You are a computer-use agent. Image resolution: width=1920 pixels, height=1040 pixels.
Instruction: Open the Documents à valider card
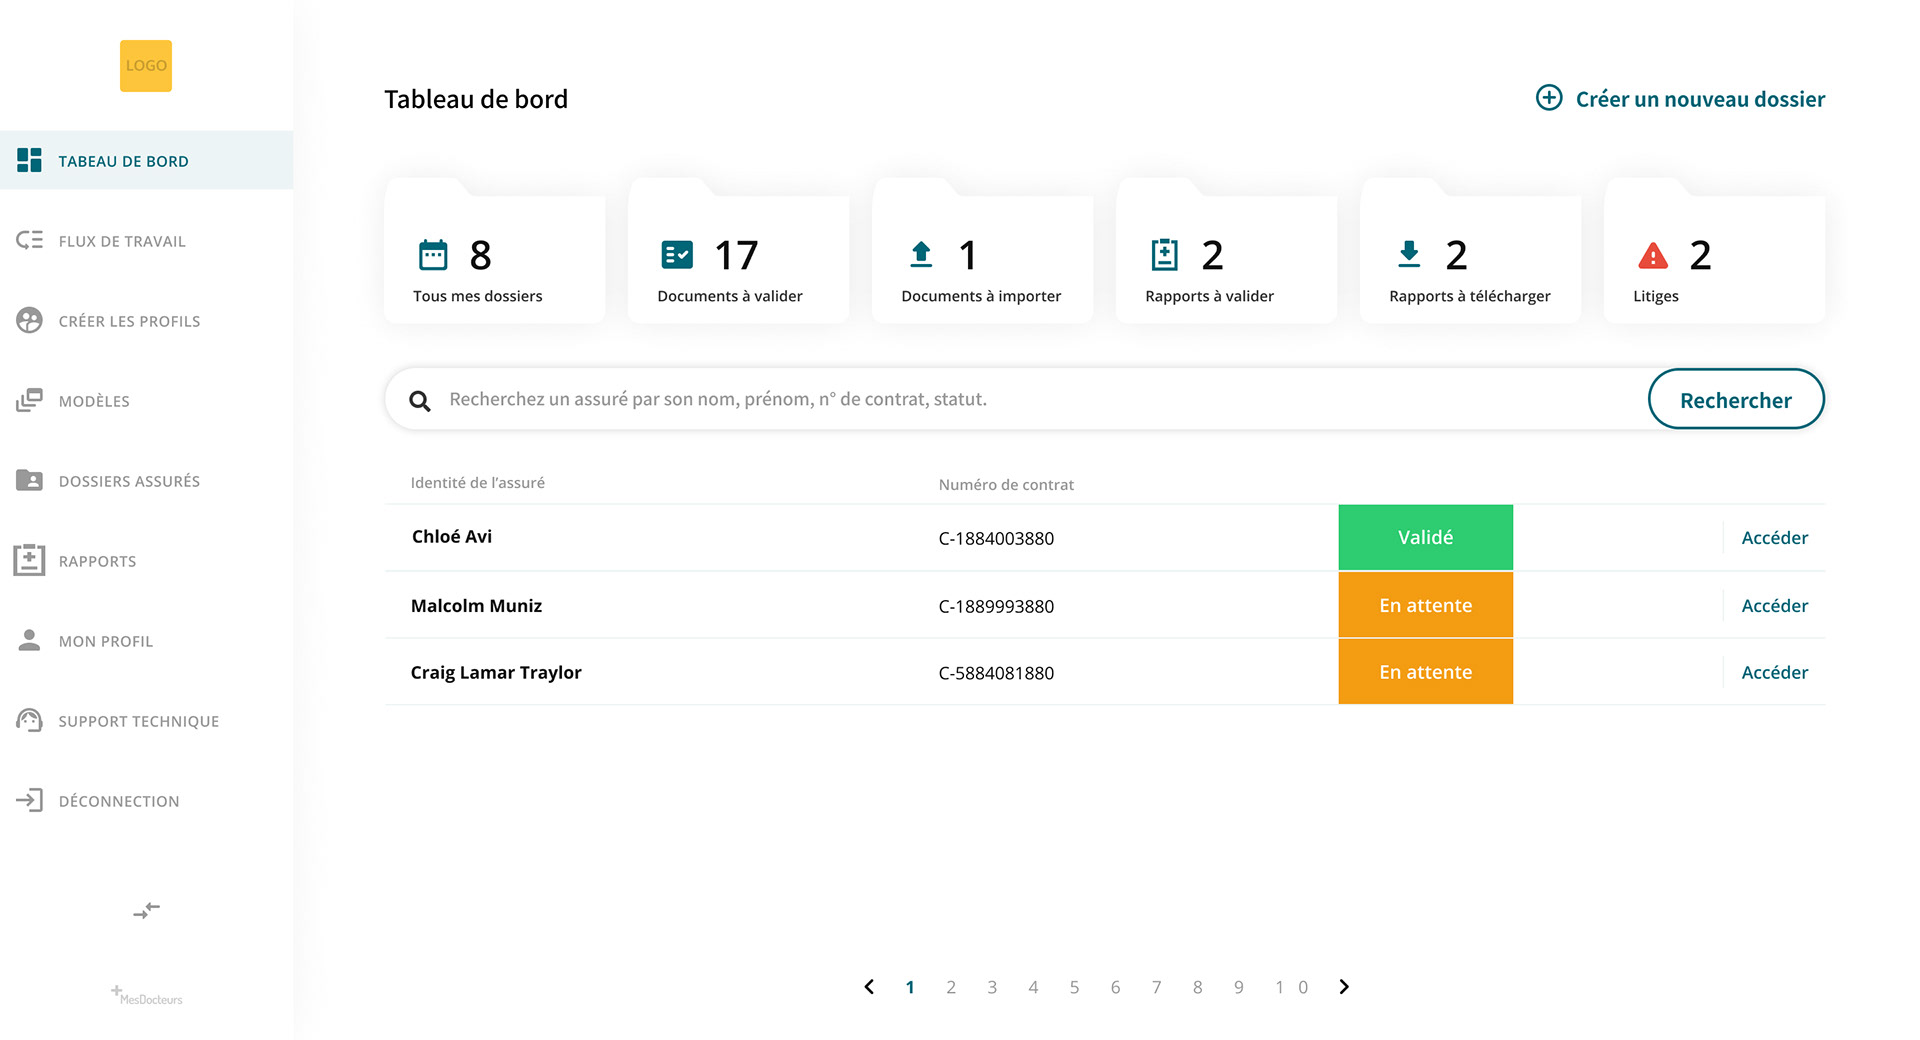click(x=739, y=251)
